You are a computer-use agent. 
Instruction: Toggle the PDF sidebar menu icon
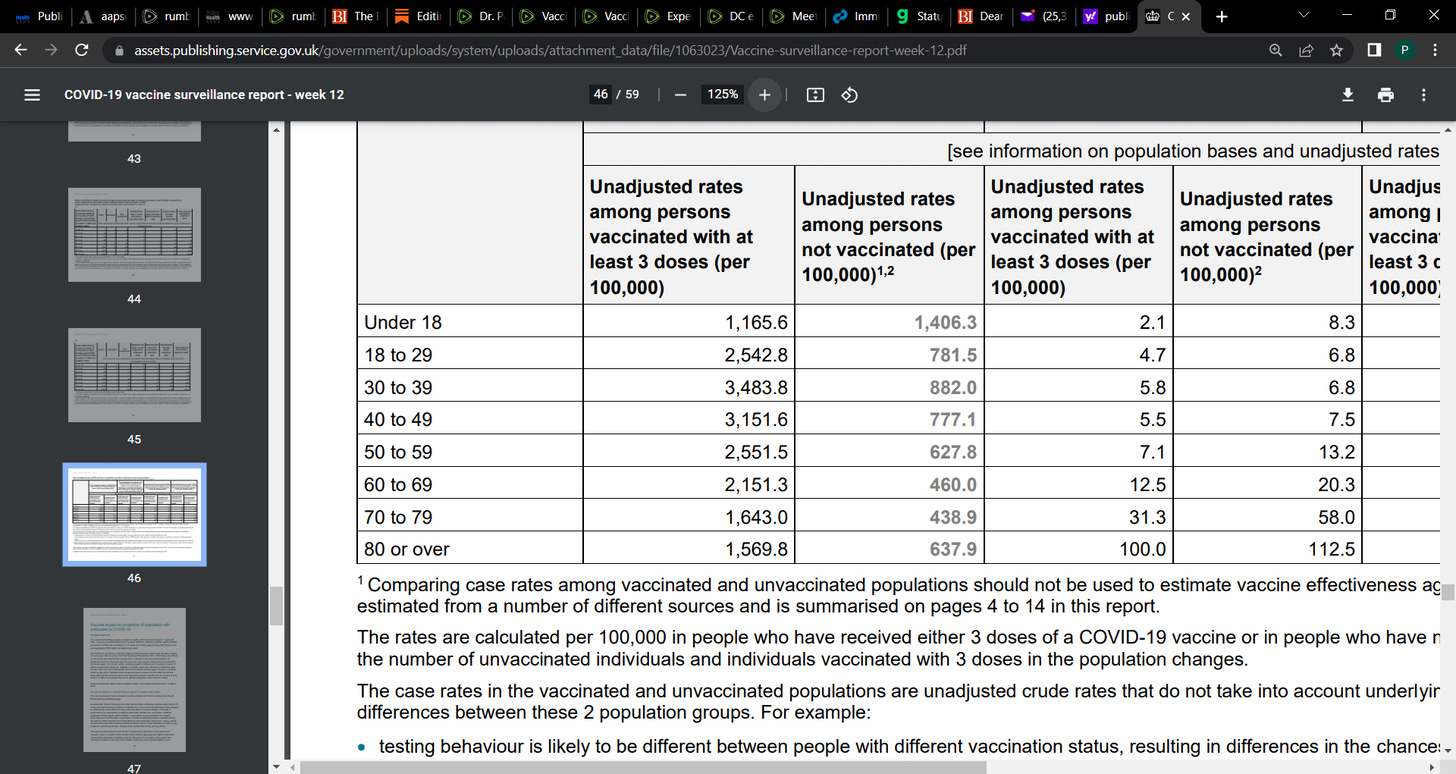point(31,95)
